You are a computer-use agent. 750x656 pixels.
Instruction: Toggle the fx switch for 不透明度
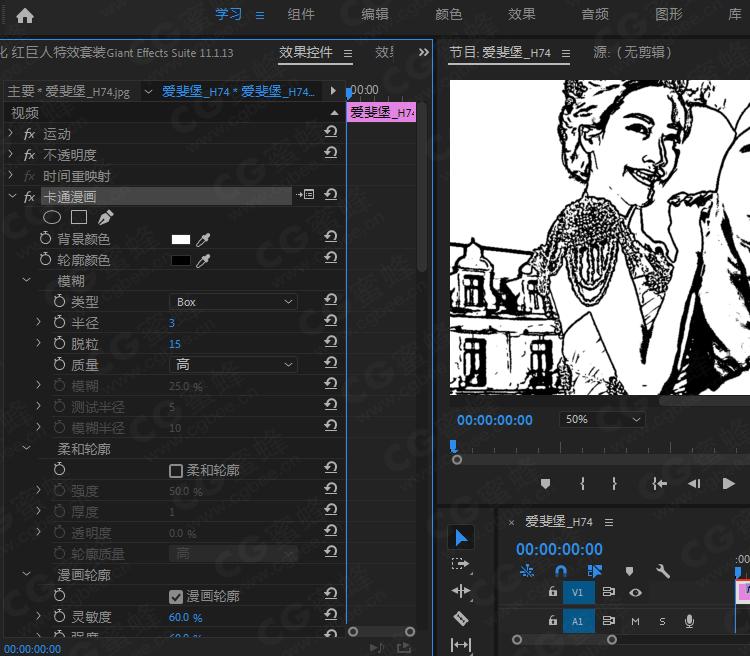coord(29,155)
